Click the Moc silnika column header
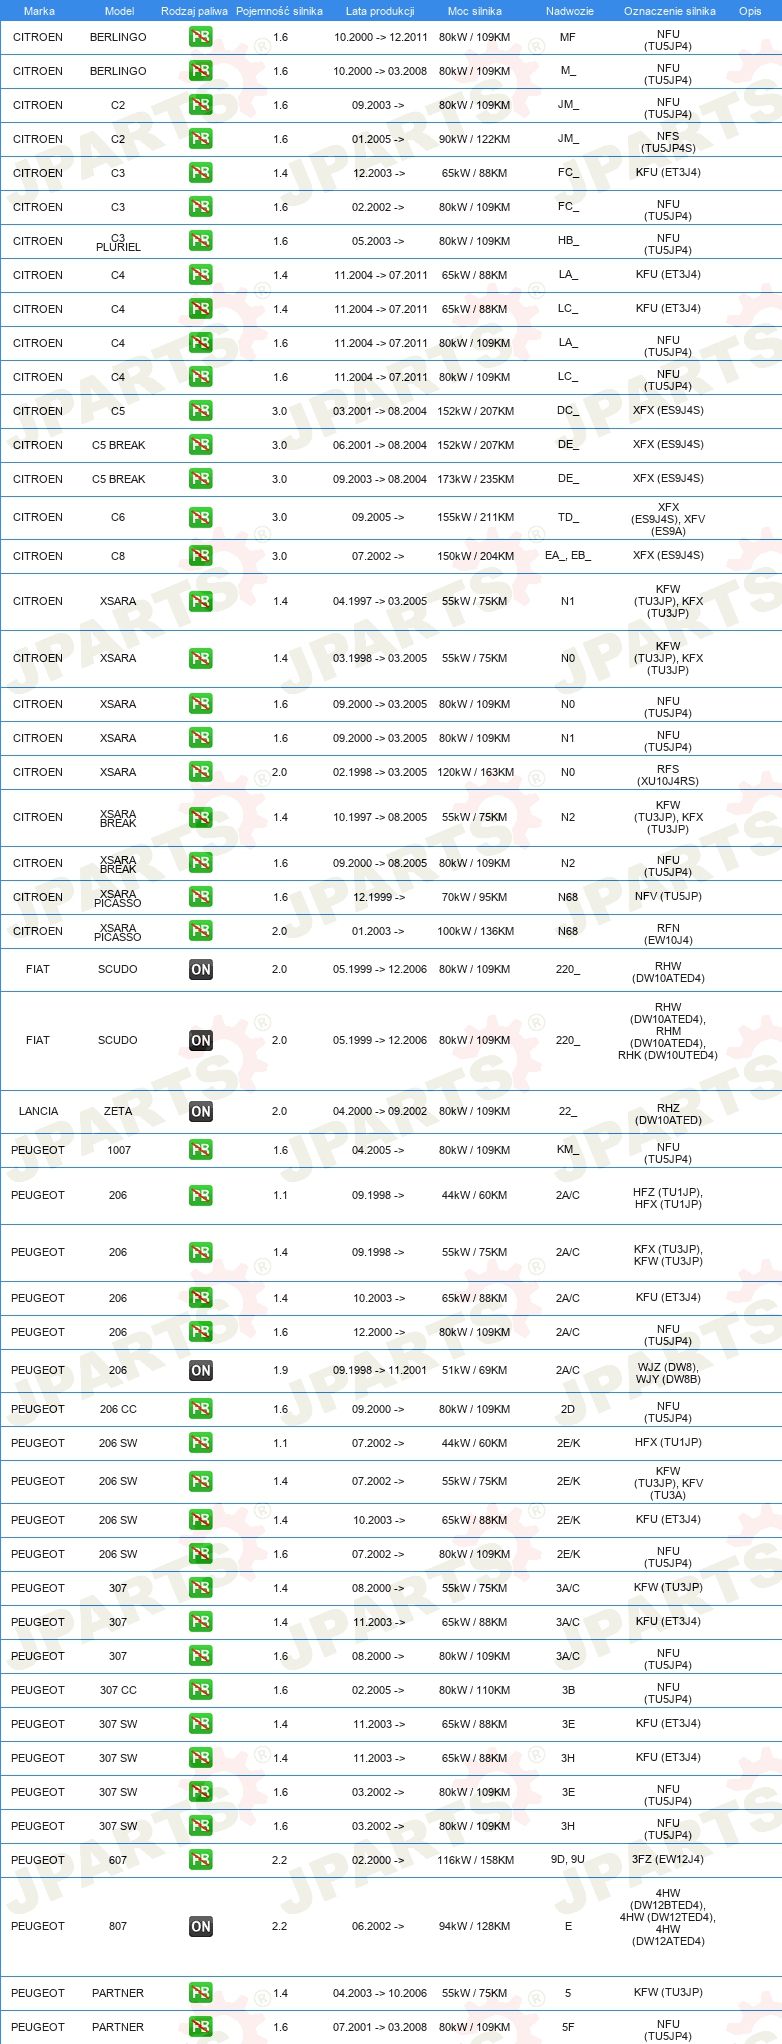 pos(475,11)
